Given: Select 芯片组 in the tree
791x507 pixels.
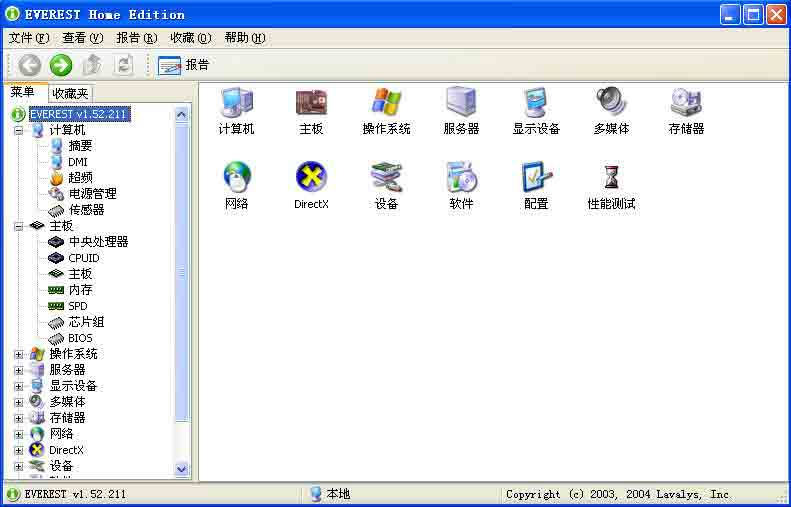Looking at the screenshot, I should coord(86,322).
